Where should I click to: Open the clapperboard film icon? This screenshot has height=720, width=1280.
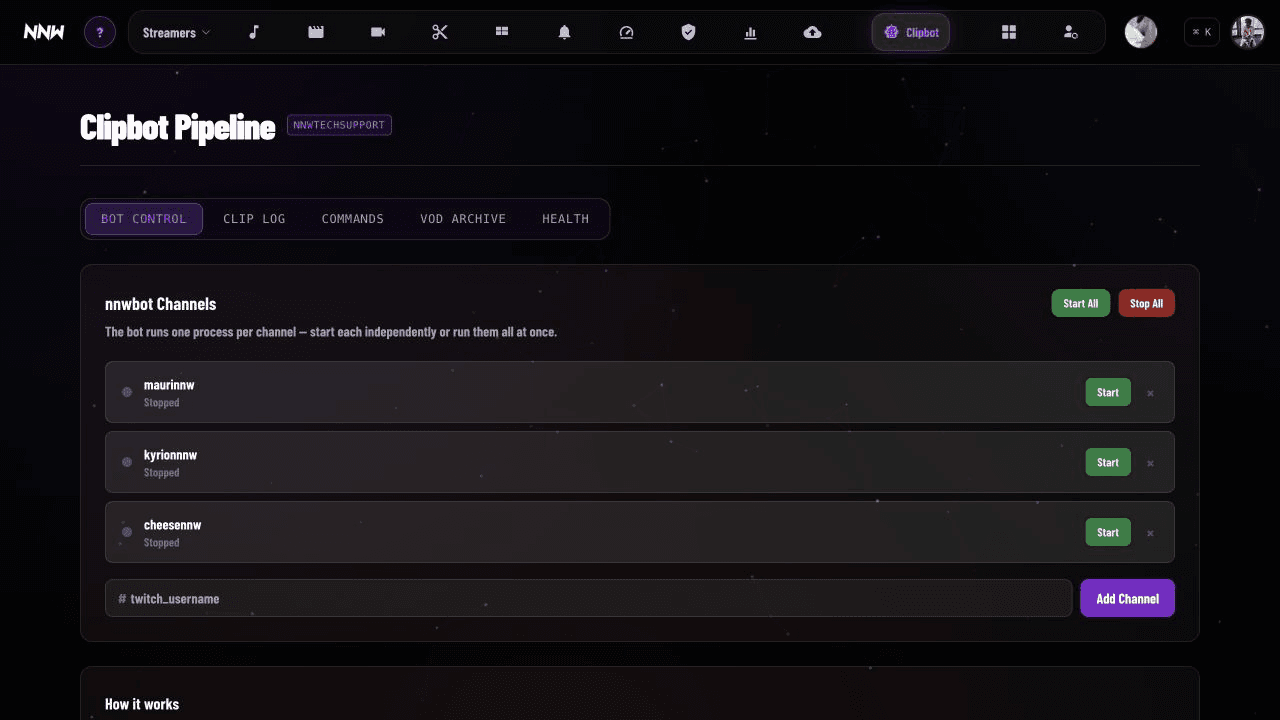click(x=316, y=32)
